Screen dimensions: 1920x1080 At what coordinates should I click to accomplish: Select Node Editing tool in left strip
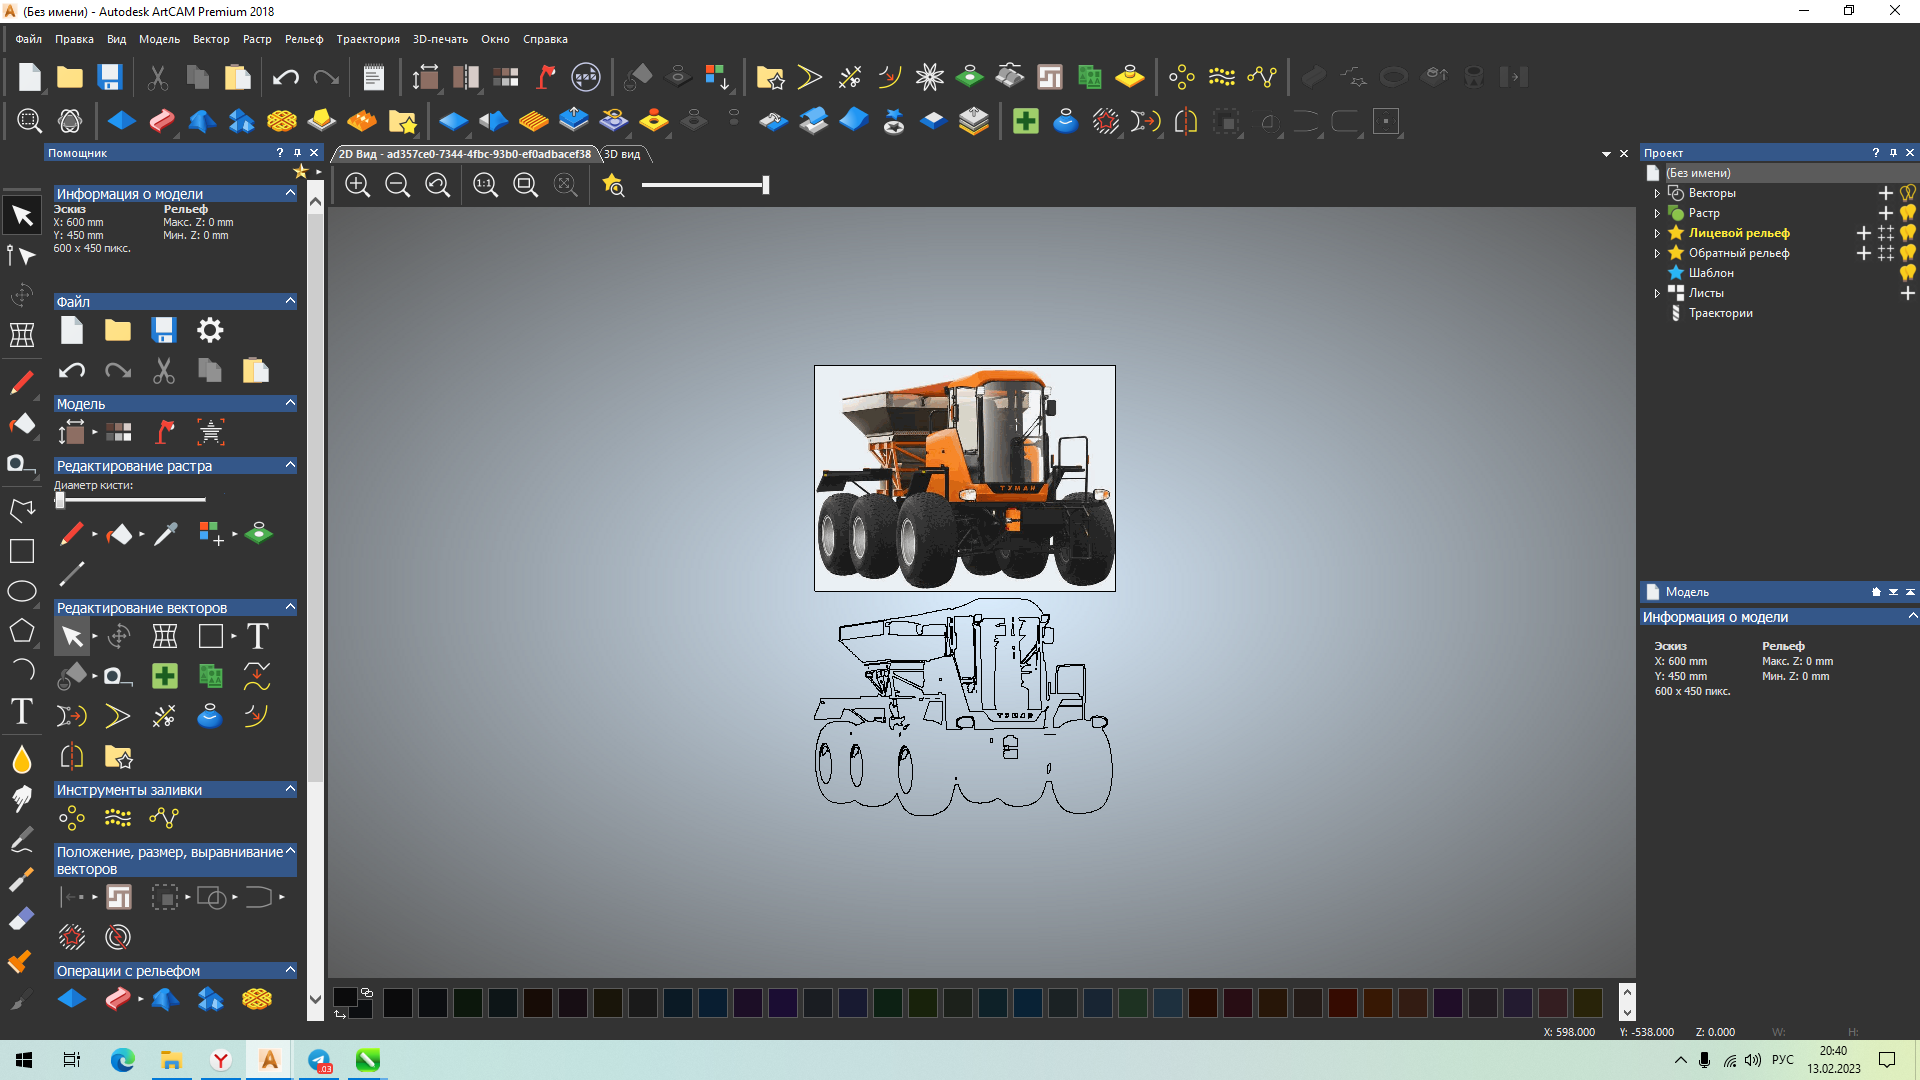click(21, 255)
